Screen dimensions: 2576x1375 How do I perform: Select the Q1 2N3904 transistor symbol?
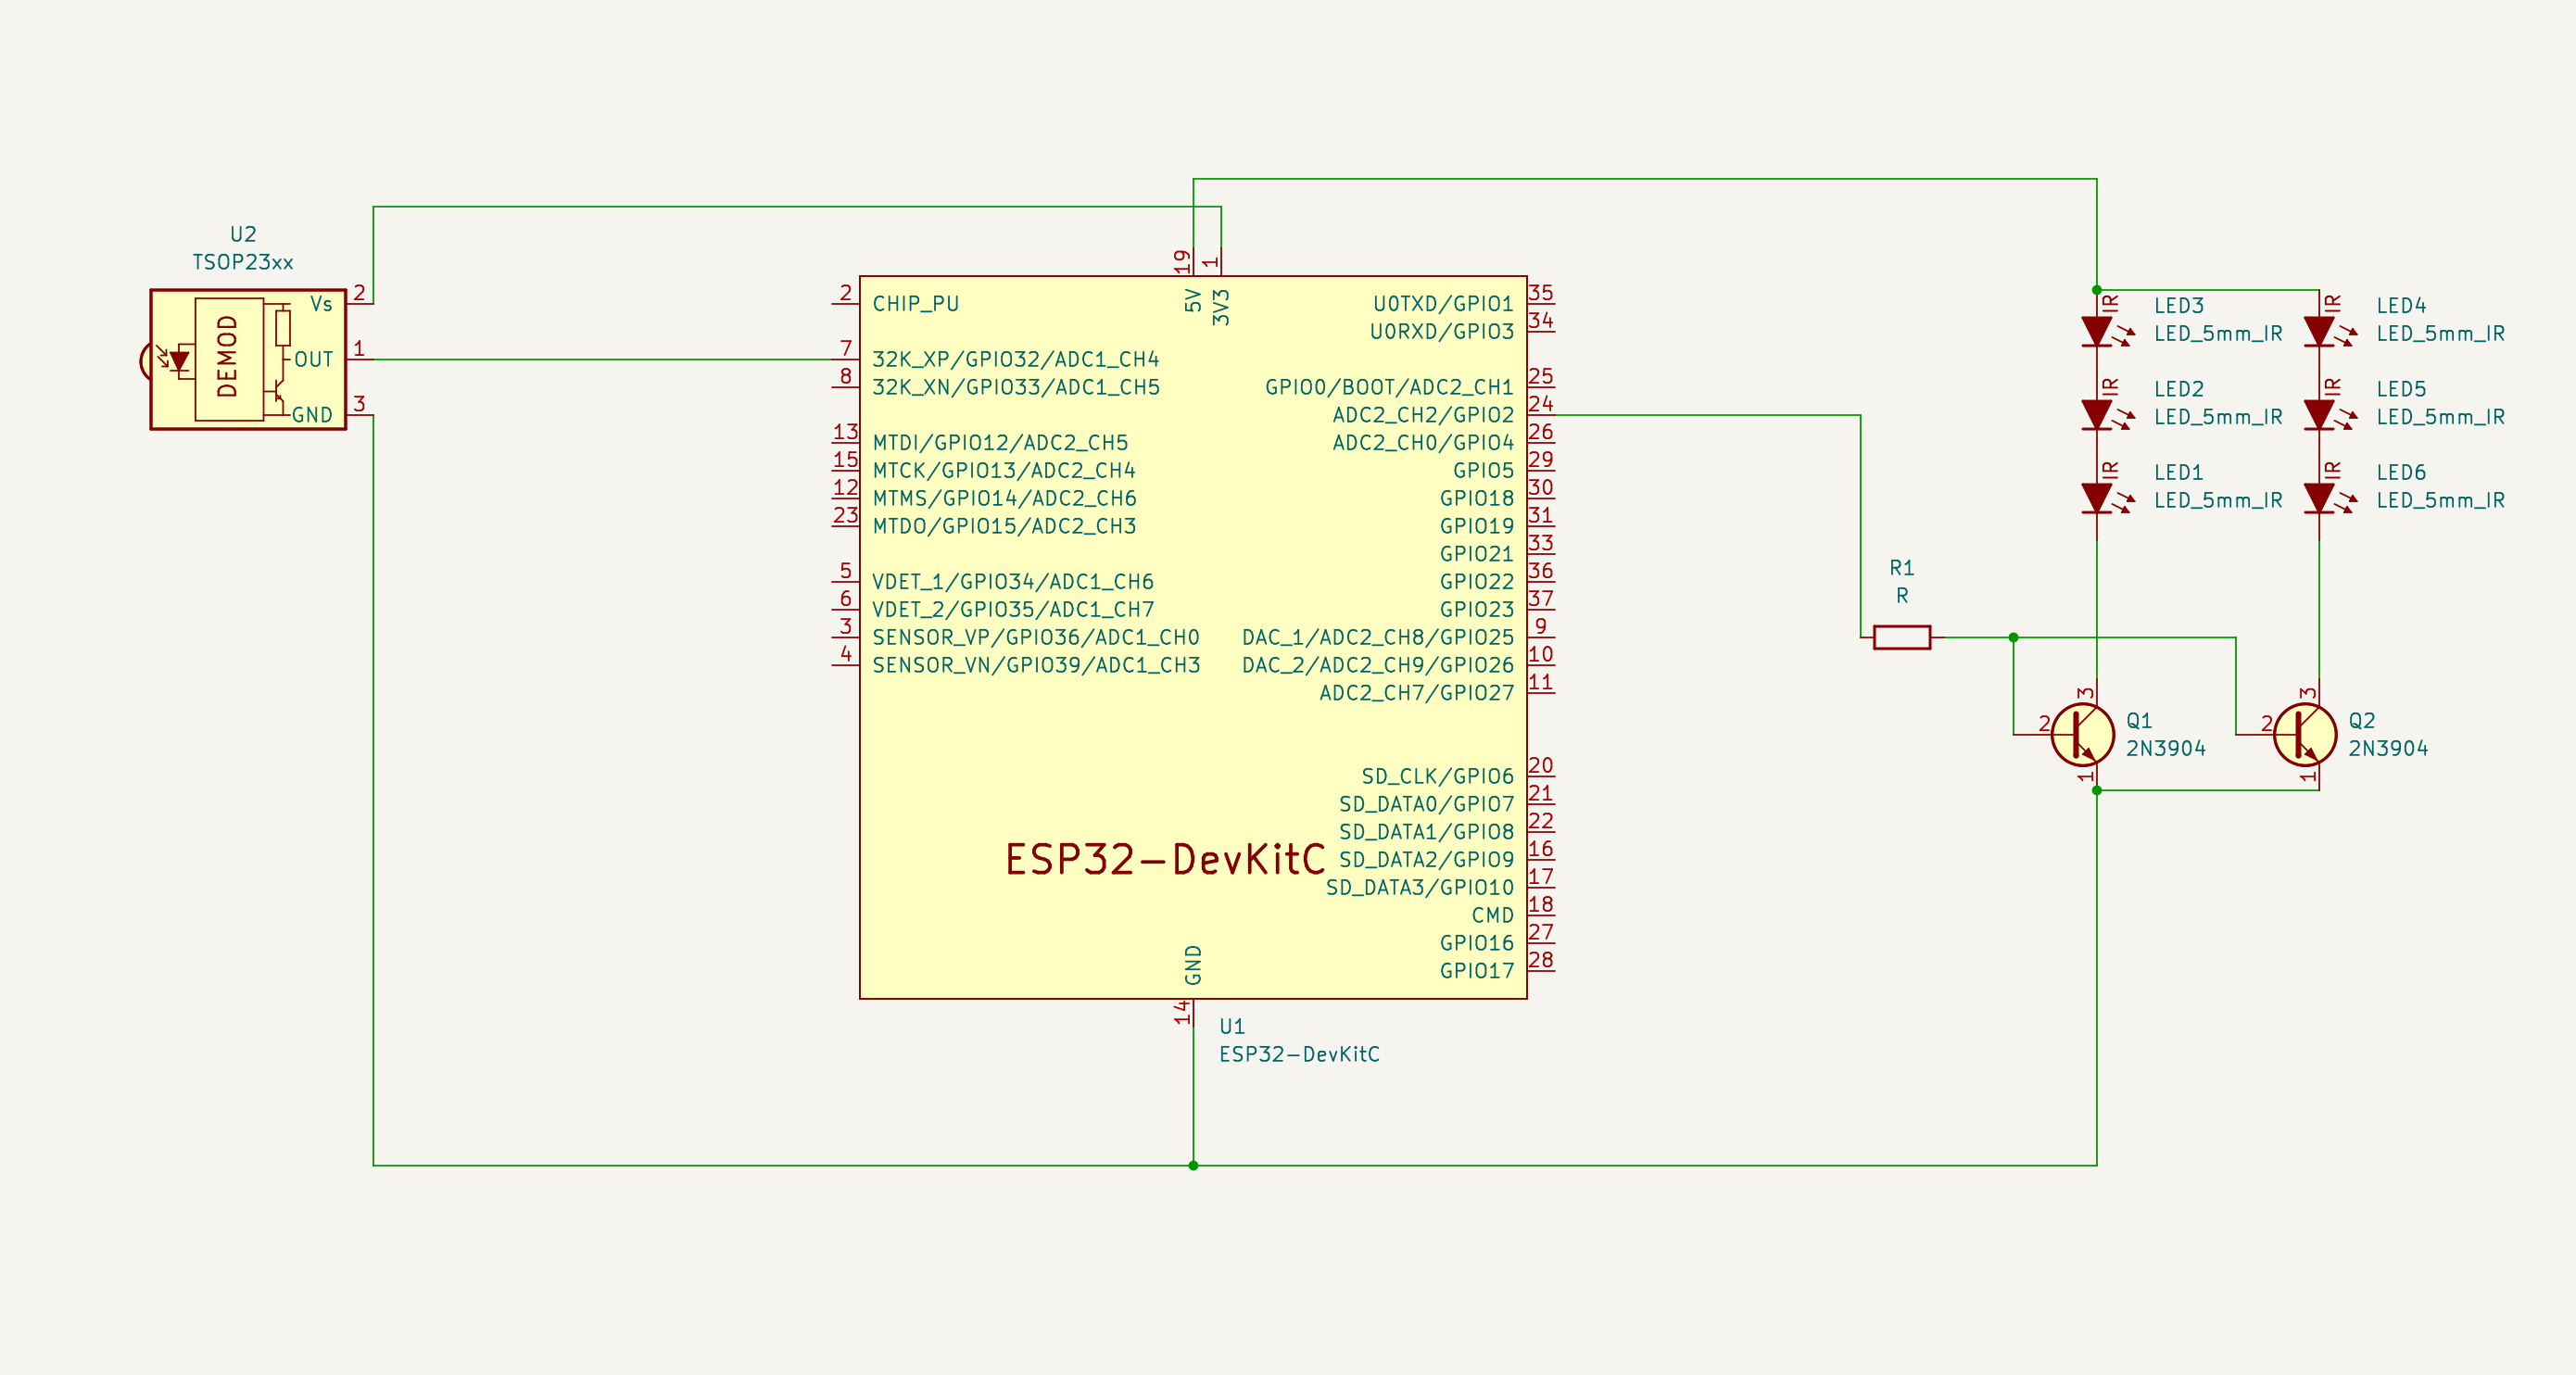[2082, 735]
